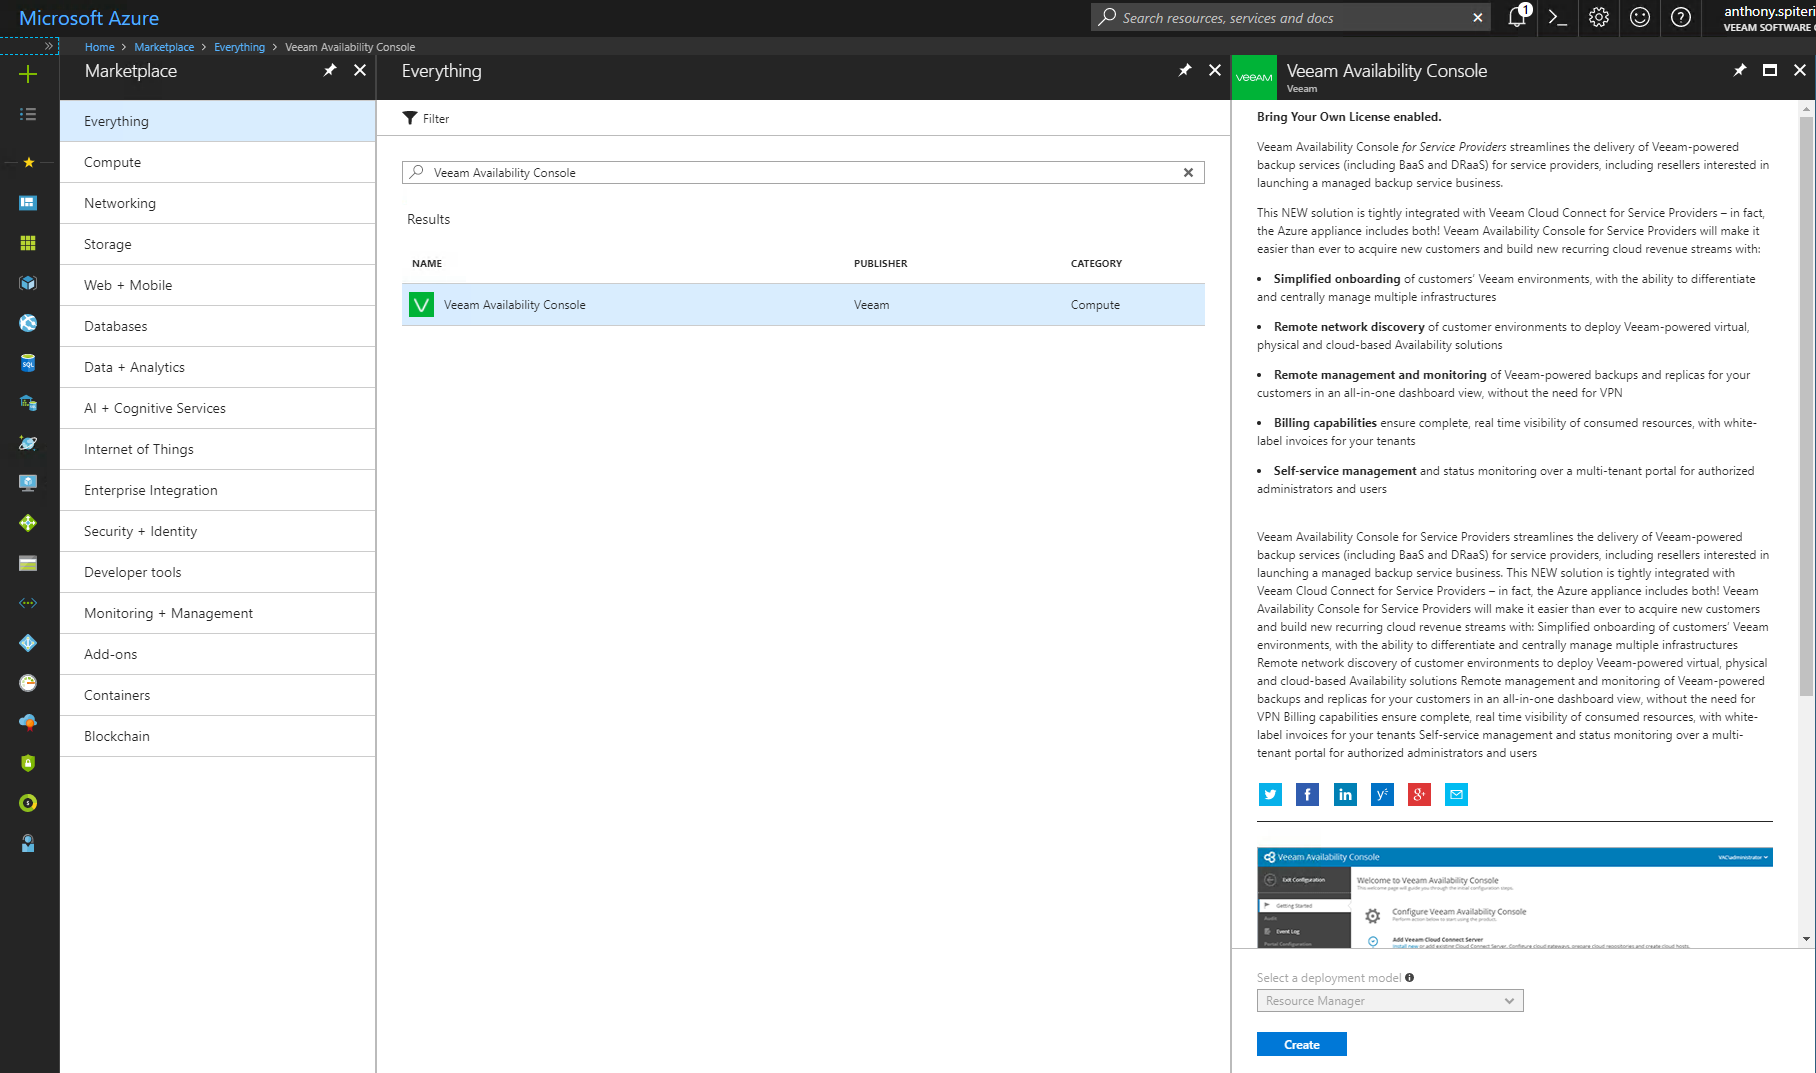
Task: Open Virtual machines monitor icon
Action: point(28,483)
